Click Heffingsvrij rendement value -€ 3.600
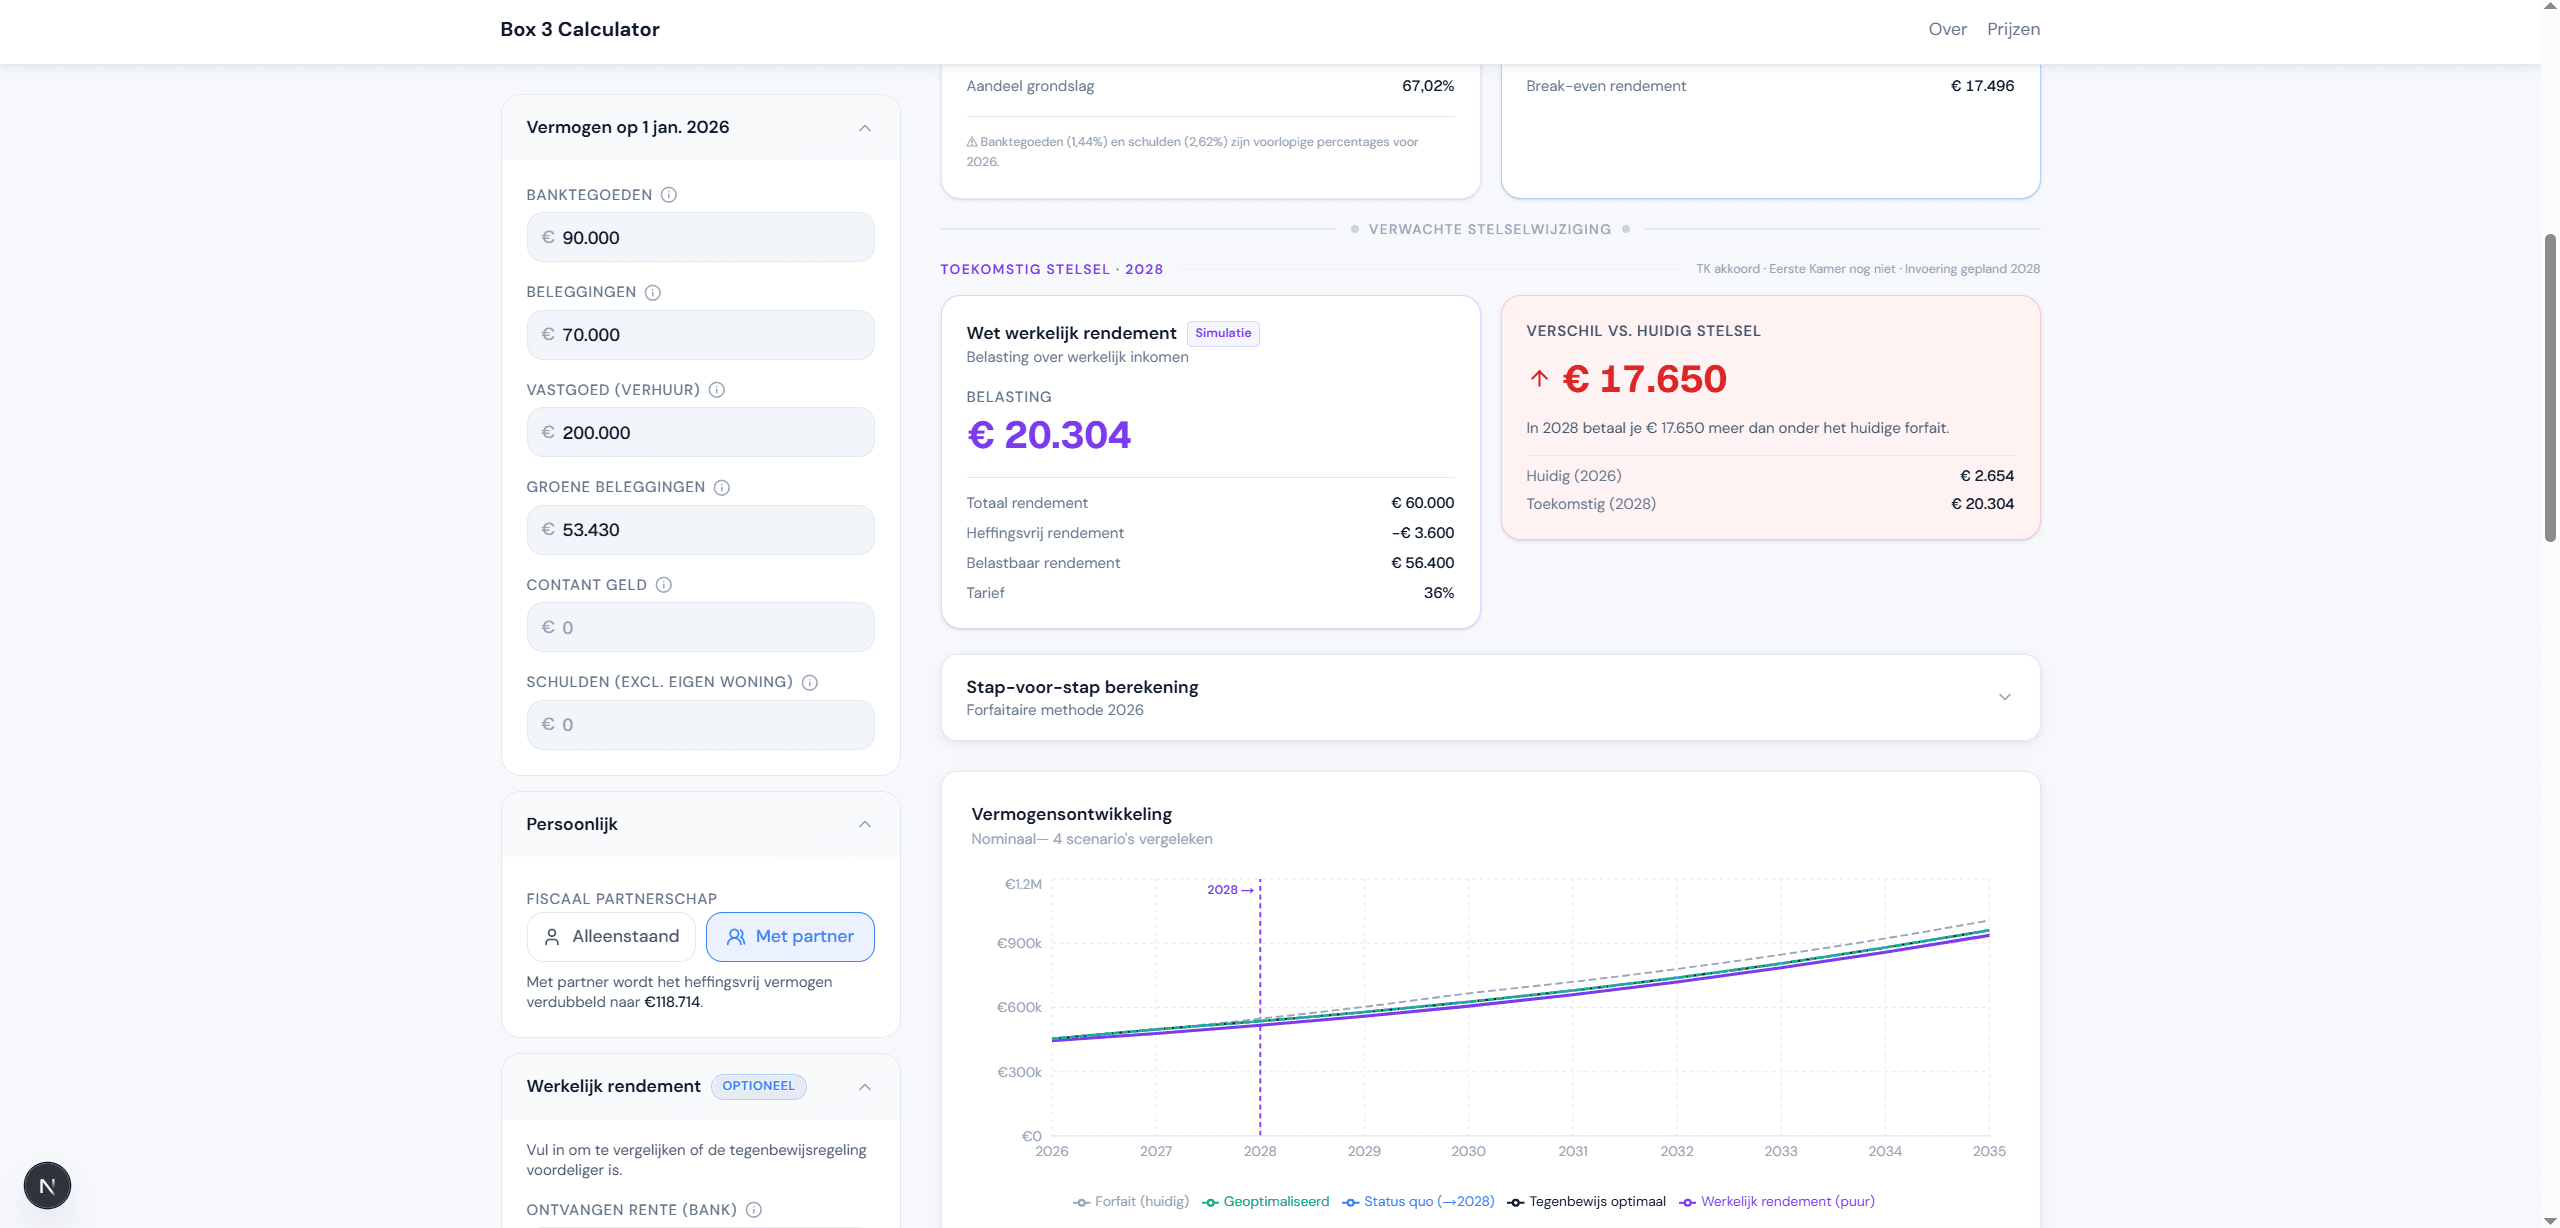The height and width of the screenshot is (1228, 2560). (1422, 533)
